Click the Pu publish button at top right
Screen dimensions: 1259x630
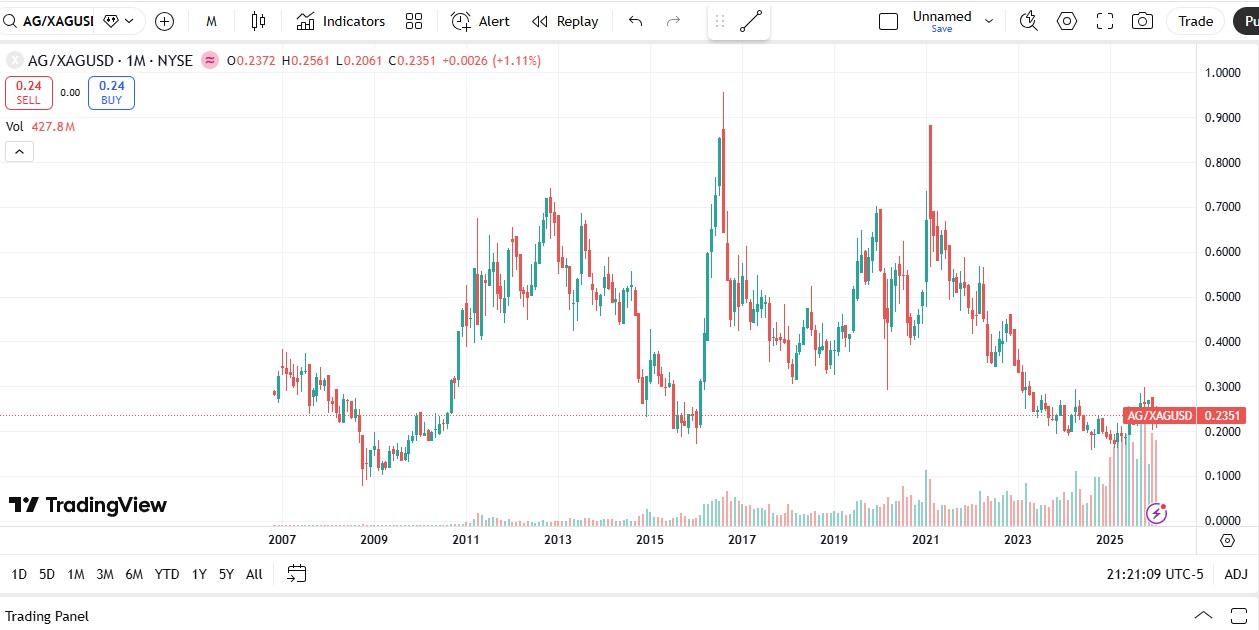point(1246,21)
